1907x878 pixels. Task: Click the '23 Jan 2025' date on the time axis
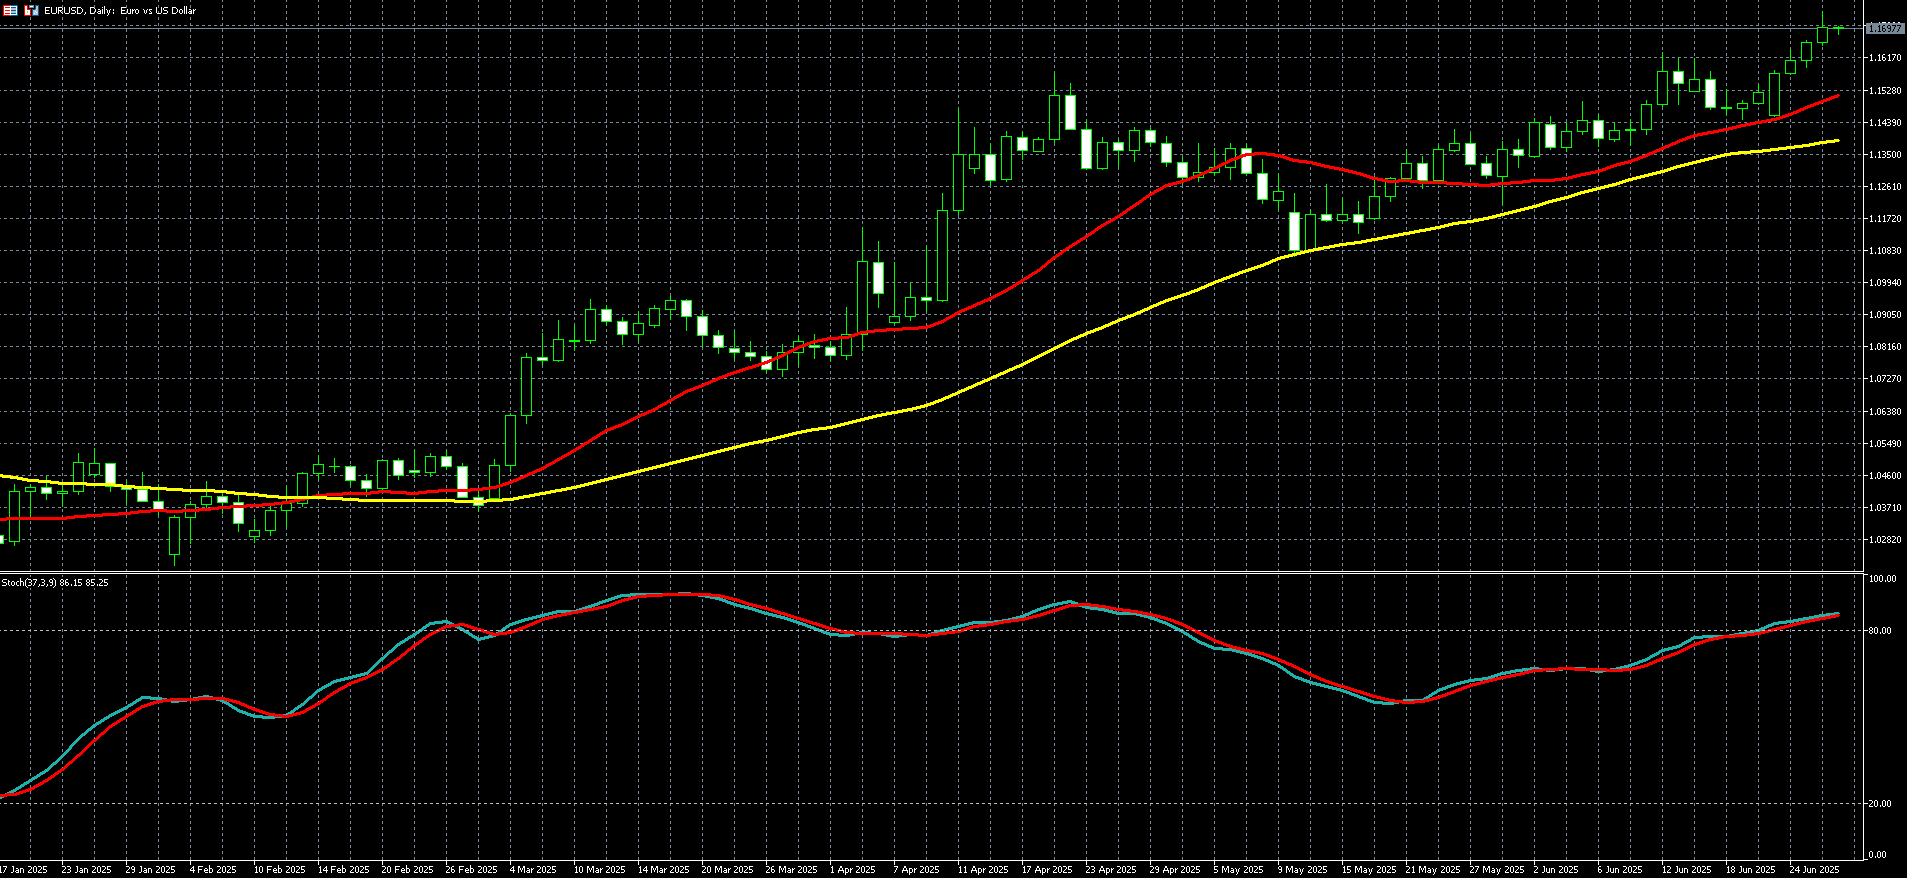pos(86,870)
